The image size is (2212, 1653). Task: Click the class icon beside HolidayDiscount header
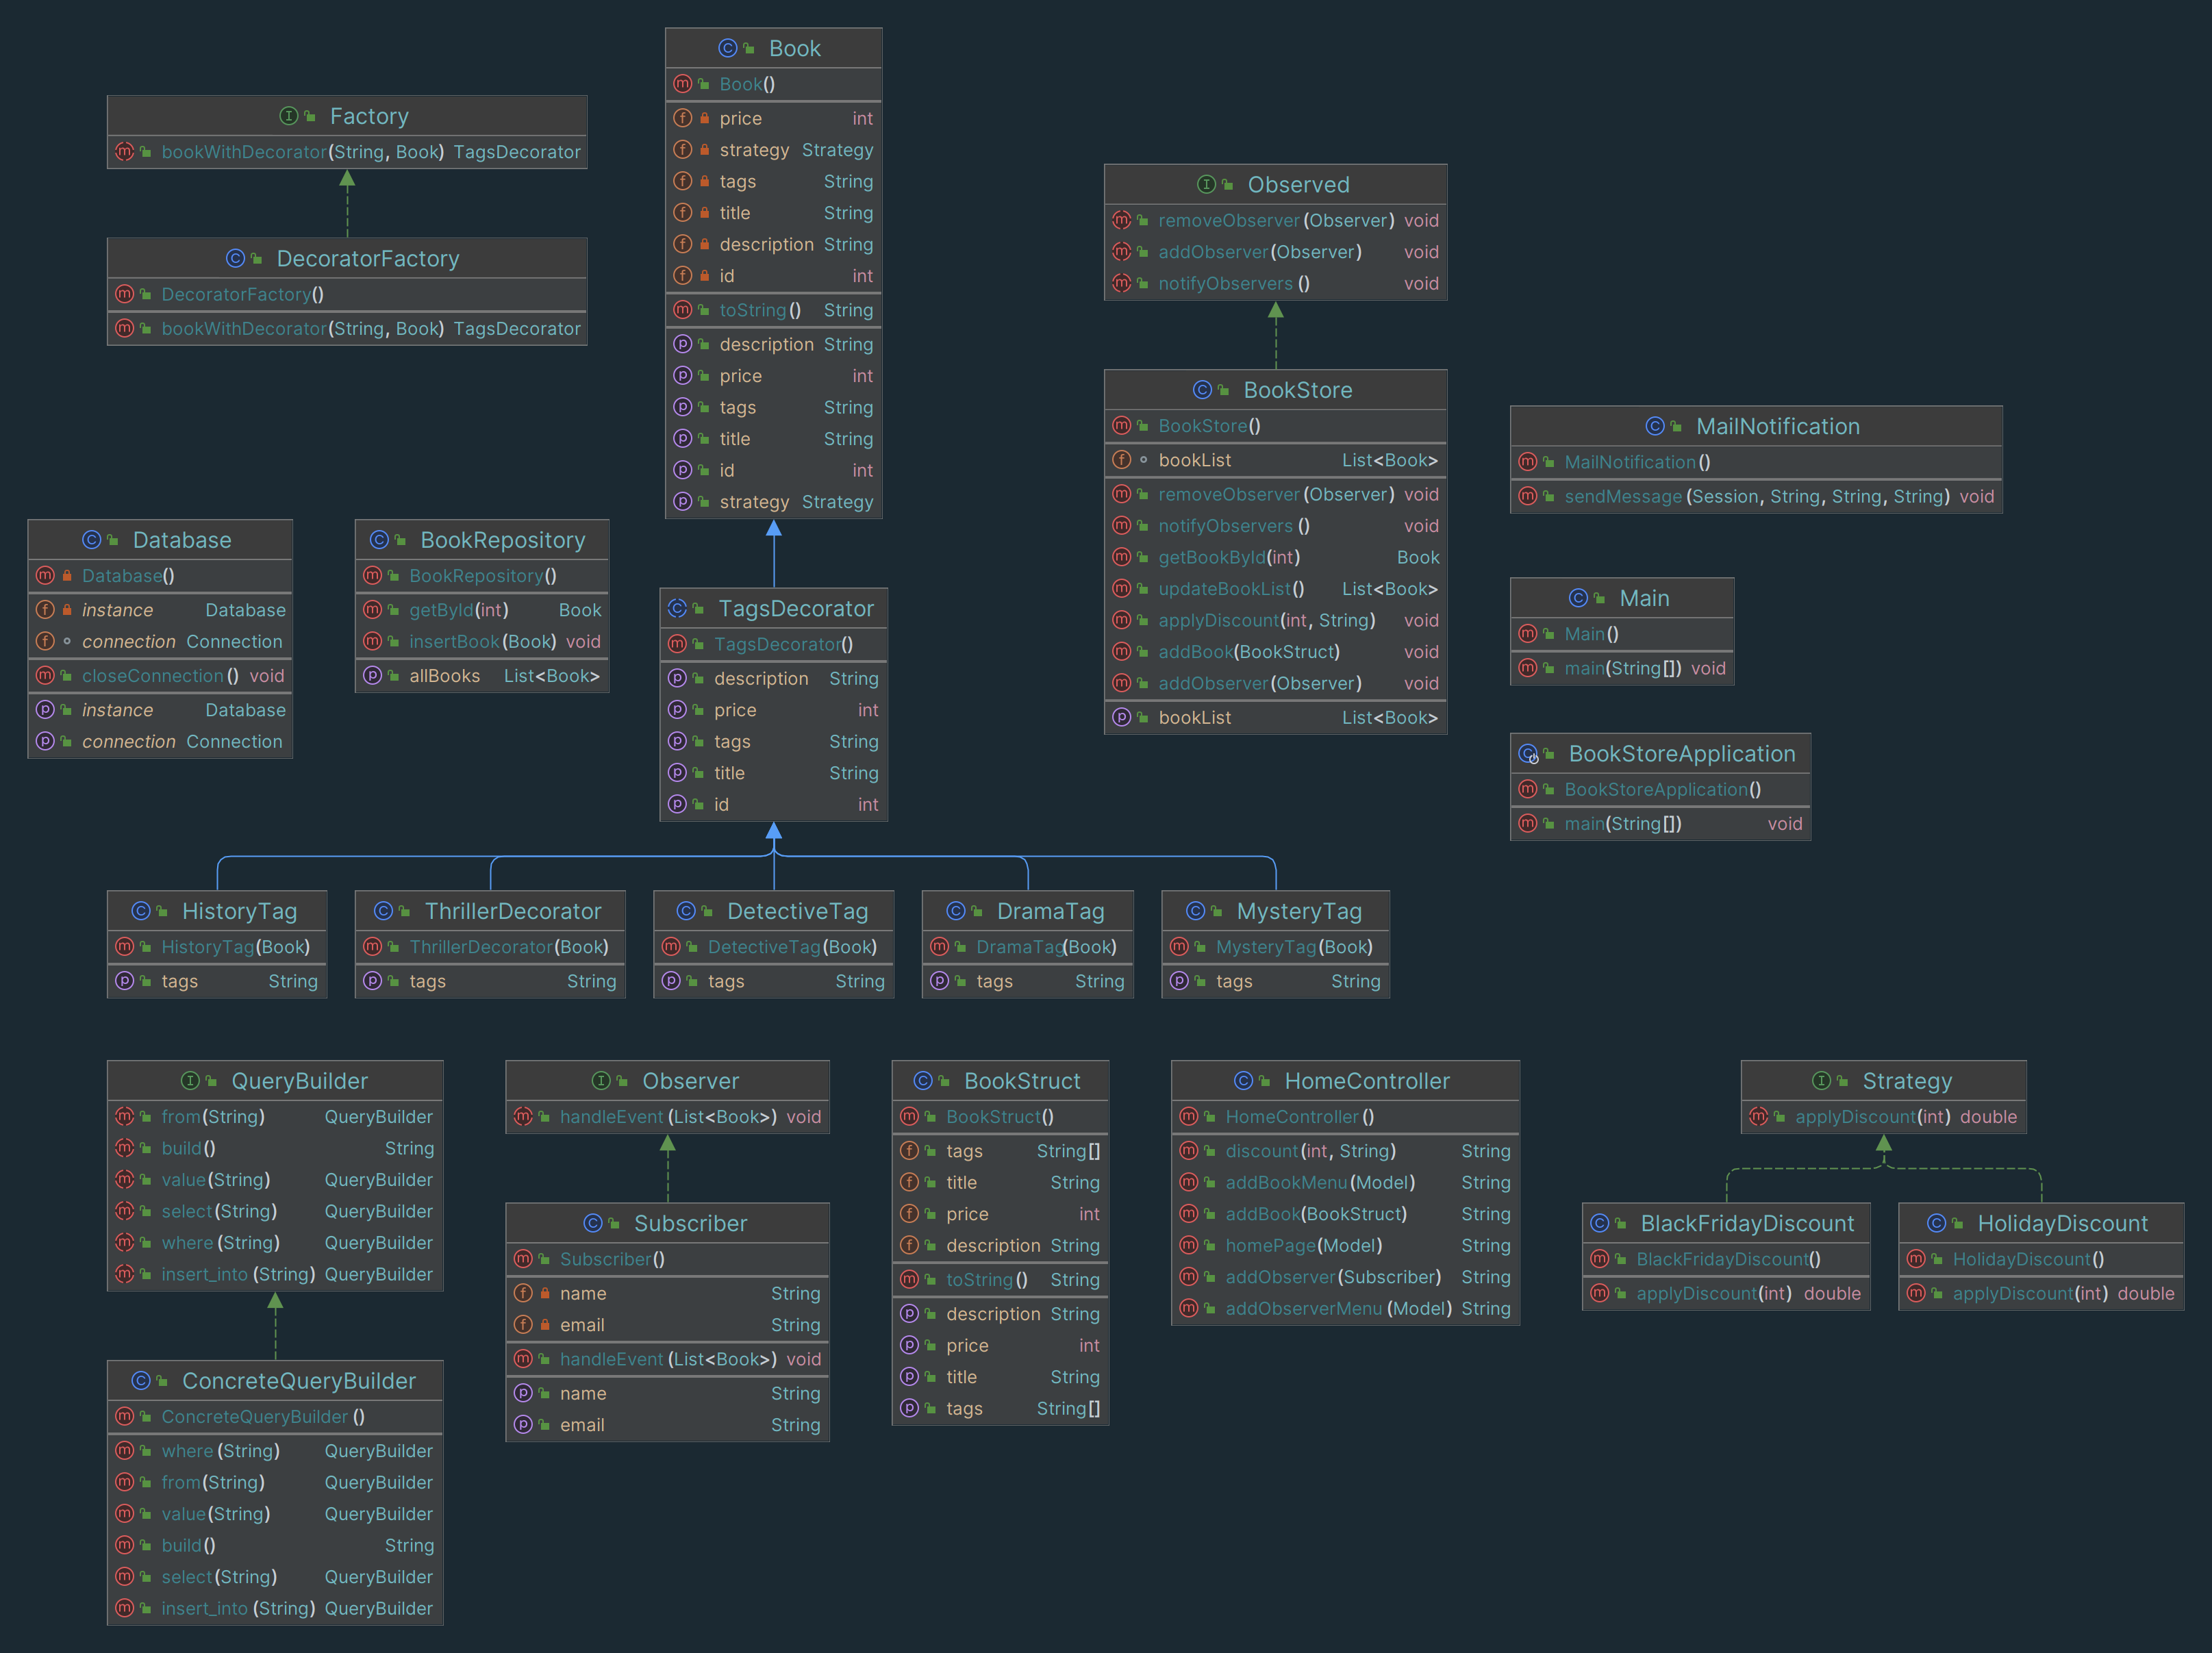1936,1223
